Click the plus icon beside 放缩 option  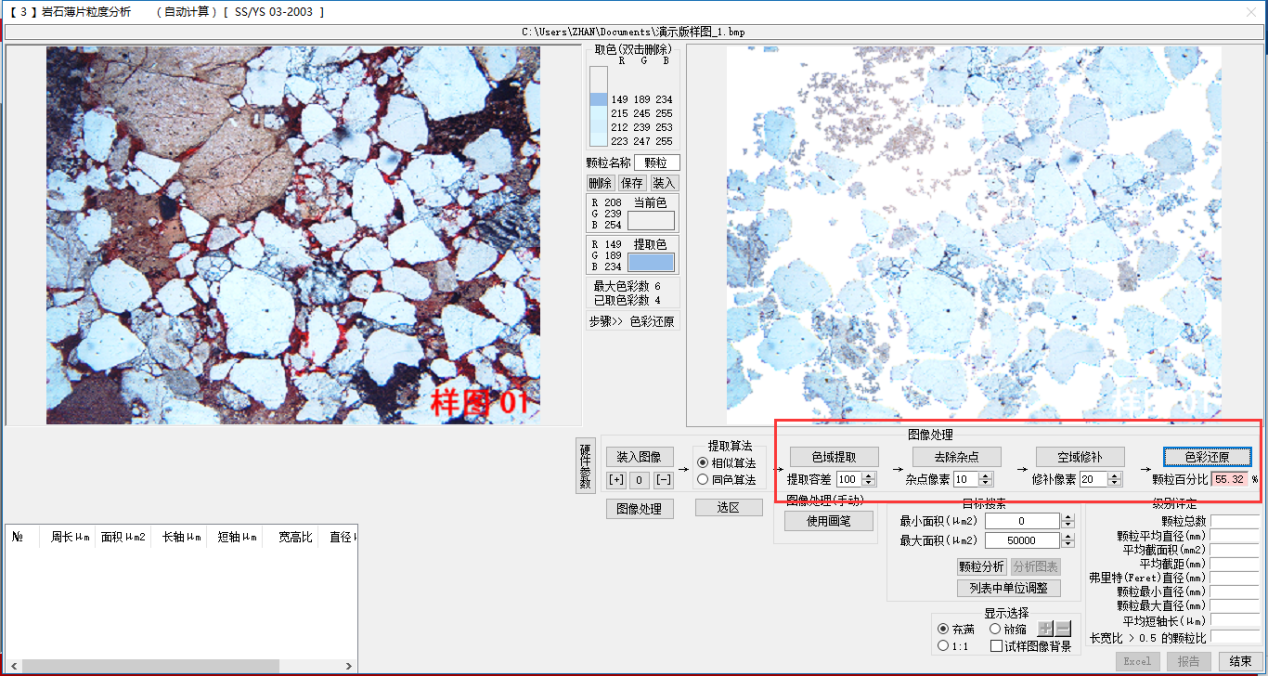[x=1045, y=629]
